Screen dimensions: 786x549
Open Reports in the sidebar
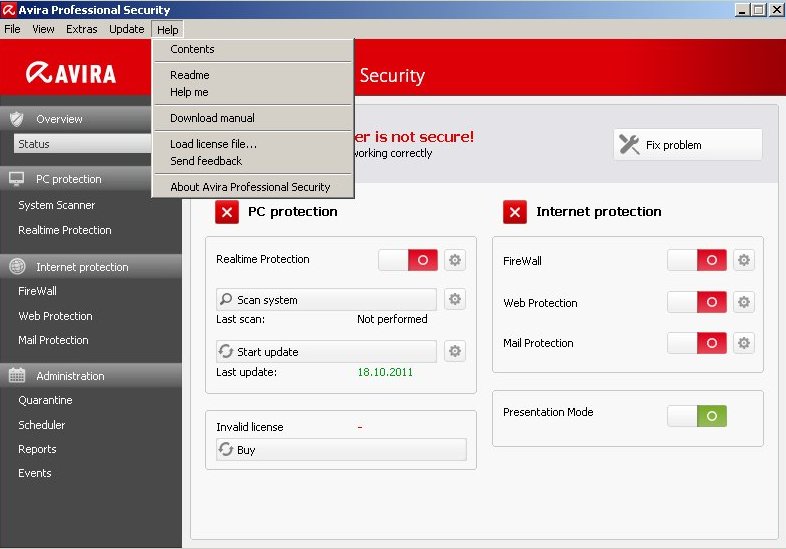coord(37,449)
